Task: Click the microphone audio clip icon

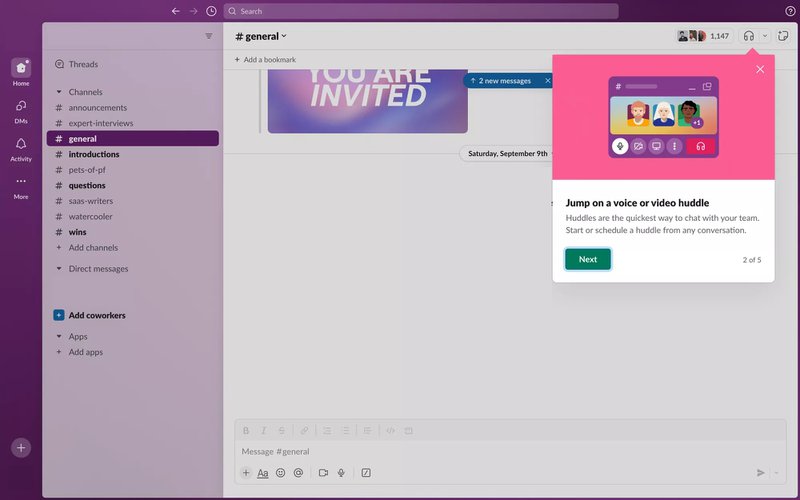Action: (341, 473)
